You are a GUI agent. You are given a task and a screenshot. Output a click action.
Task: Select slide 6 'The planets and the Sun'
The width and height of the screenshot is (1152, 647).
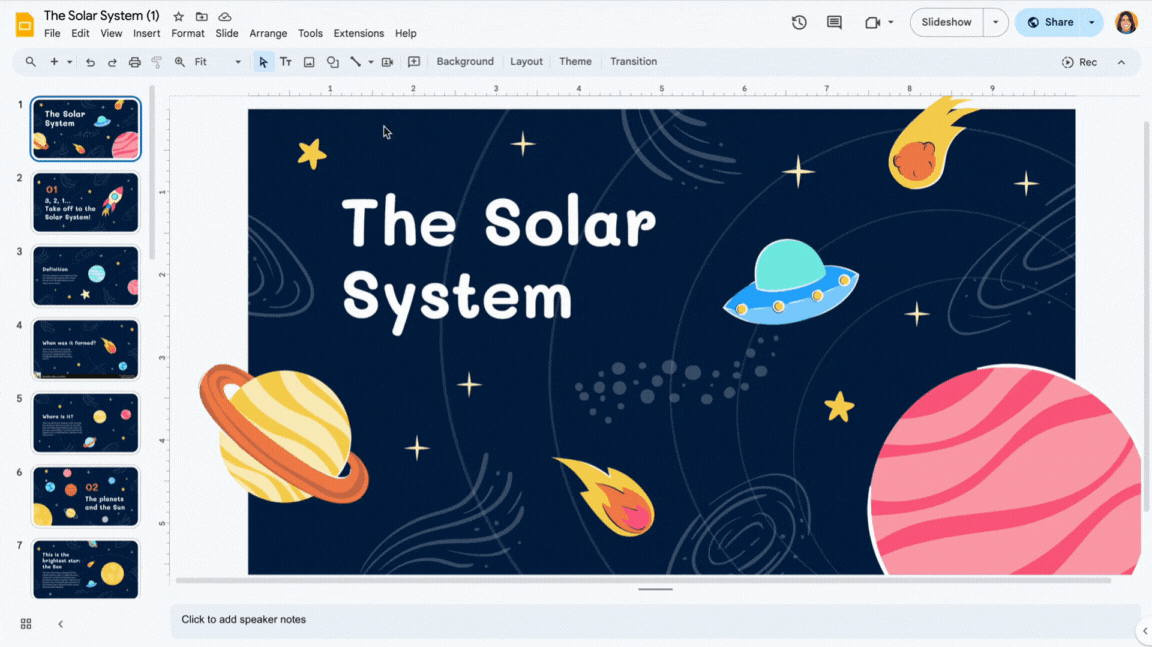coord(85,496)
